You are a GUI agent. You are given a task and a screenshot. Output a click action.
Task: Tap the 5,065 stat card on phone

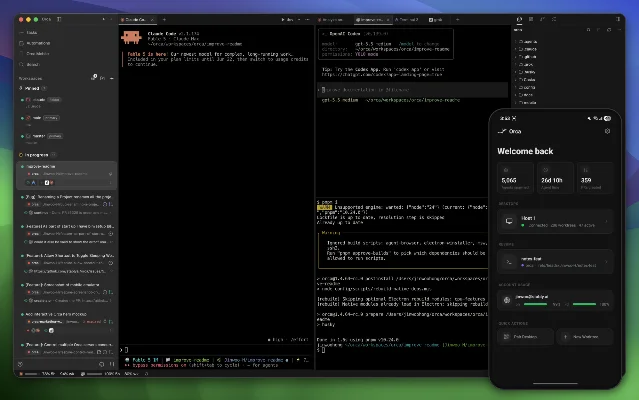515,177
